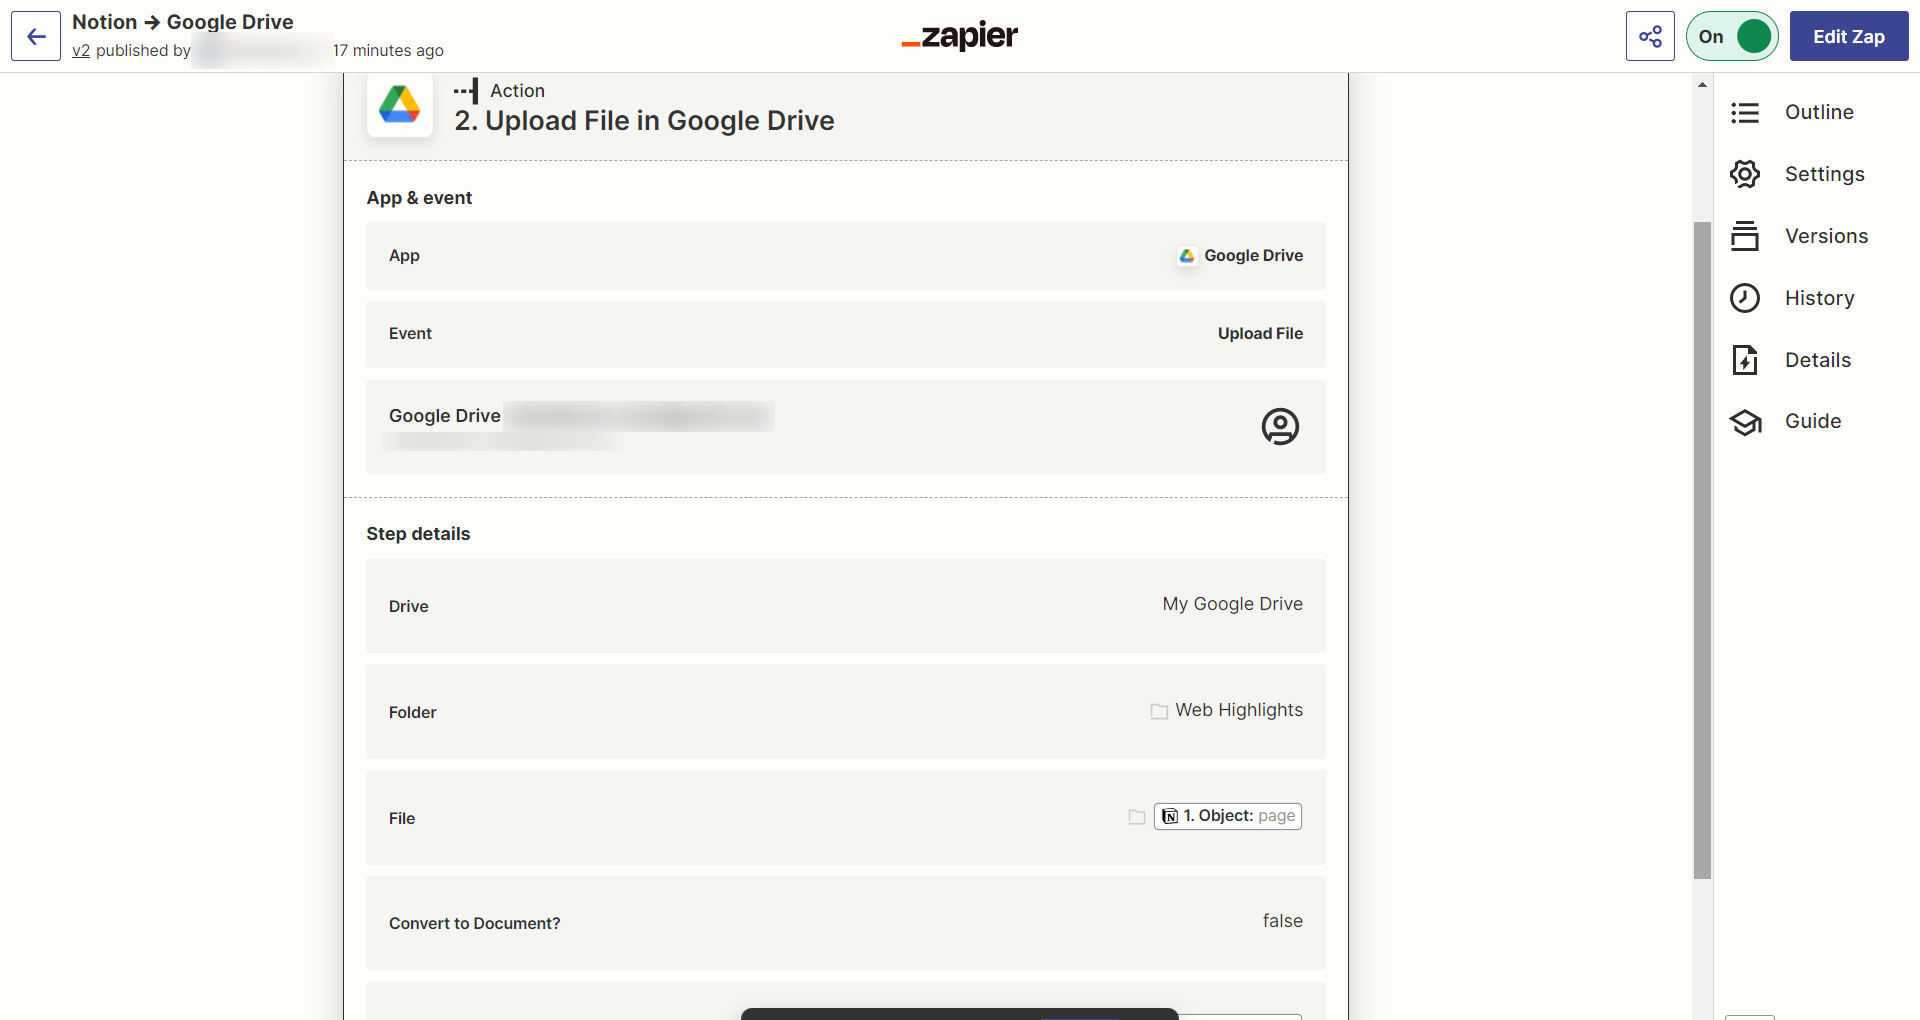1920x1020 pixels.
Task: Click the App & event section heading
Action: click(x=419, y=198)
